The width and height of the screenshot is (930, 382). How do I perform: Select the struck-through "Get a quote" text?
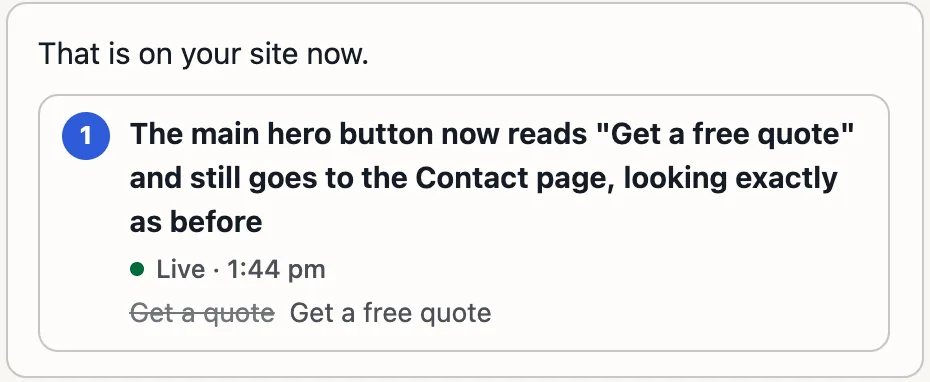tap(202, 313)
